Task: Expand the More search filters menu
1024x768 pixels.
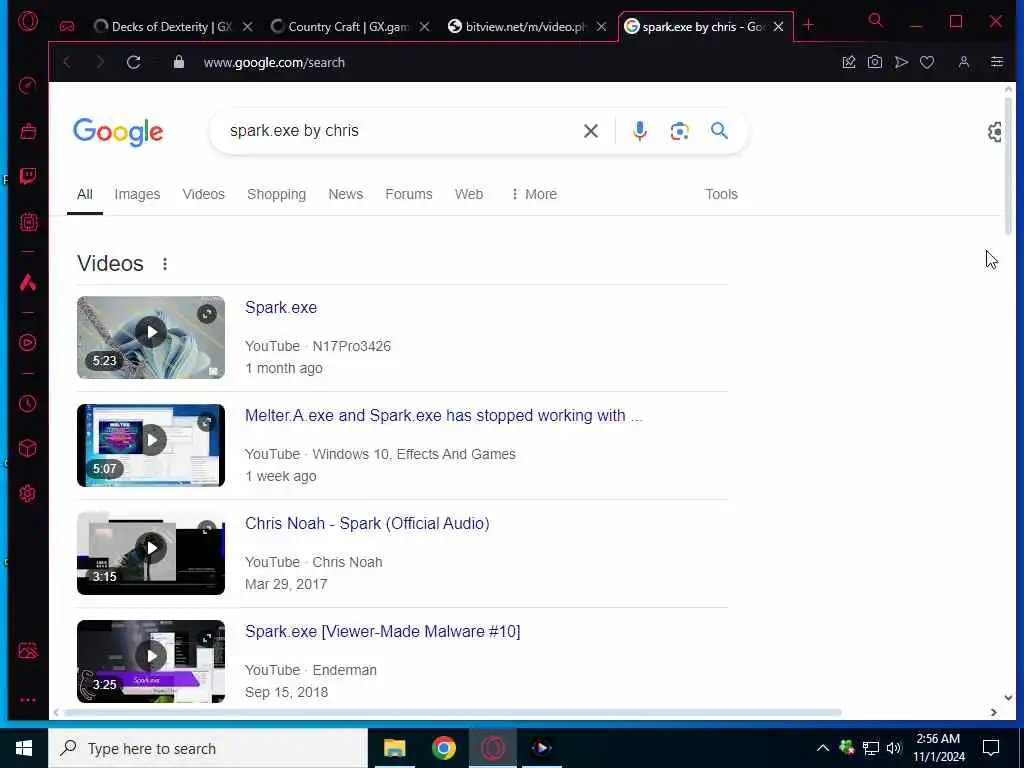Action: (x=534, y=194)
